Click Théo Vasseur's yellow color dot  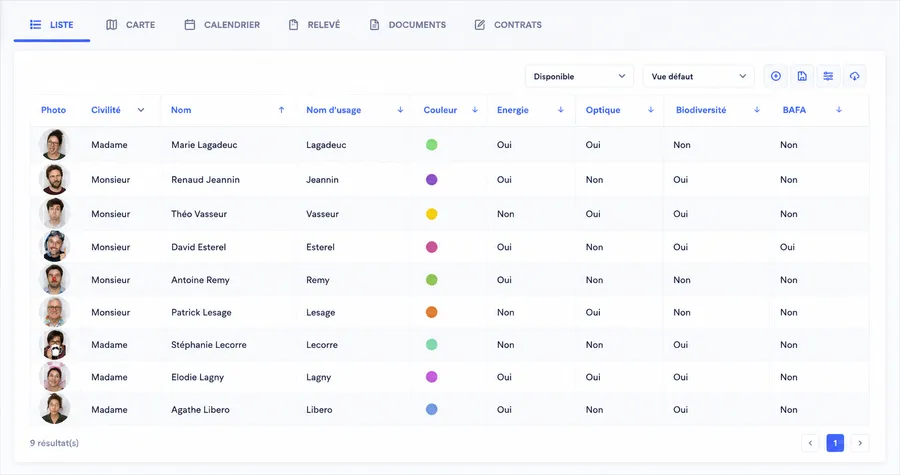[x=432, y=214]
